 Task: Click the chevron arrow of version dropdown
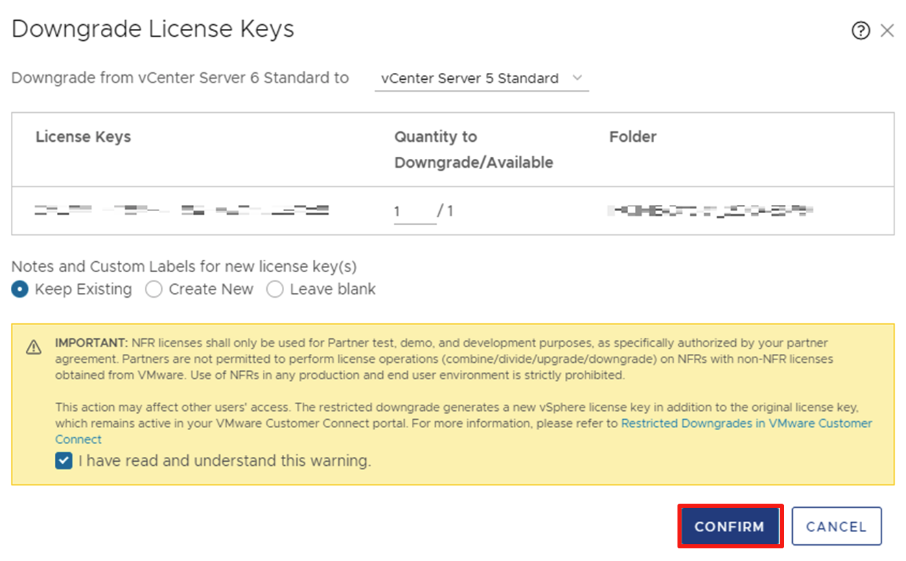pos(577,78)
